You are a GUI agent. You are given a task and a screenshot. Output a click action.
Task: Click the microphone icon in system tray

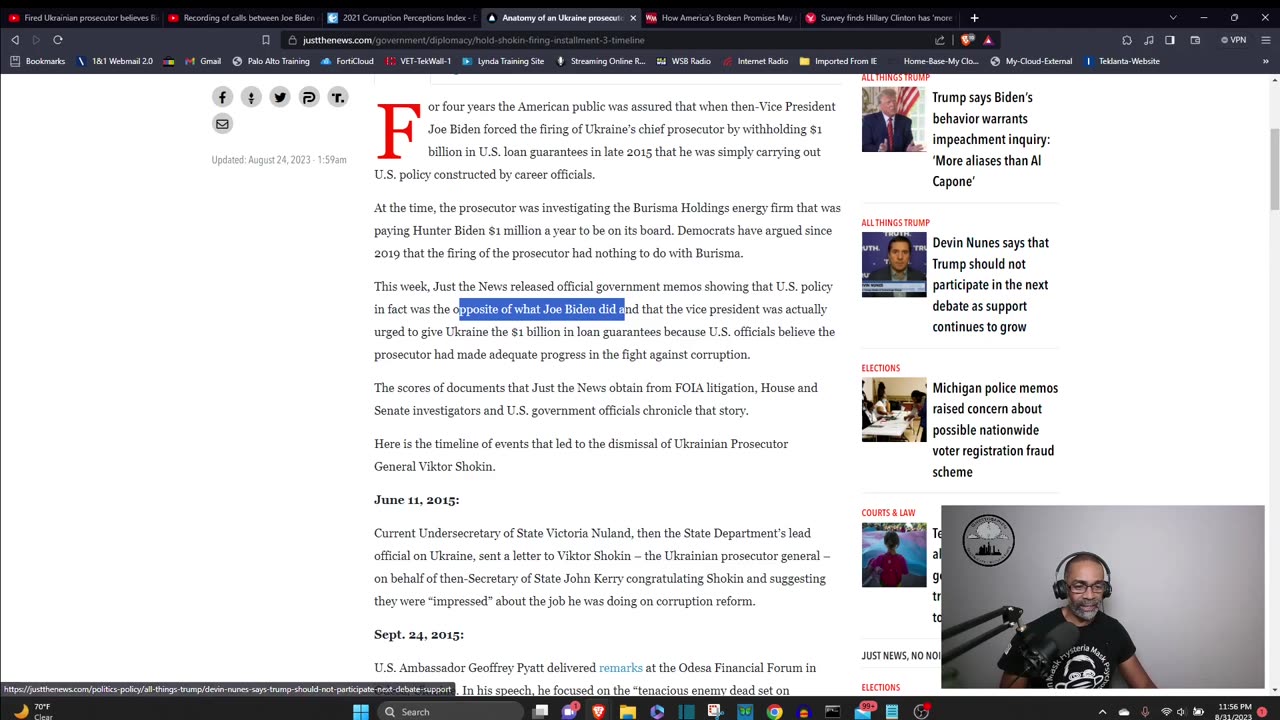click(1145, 712)
